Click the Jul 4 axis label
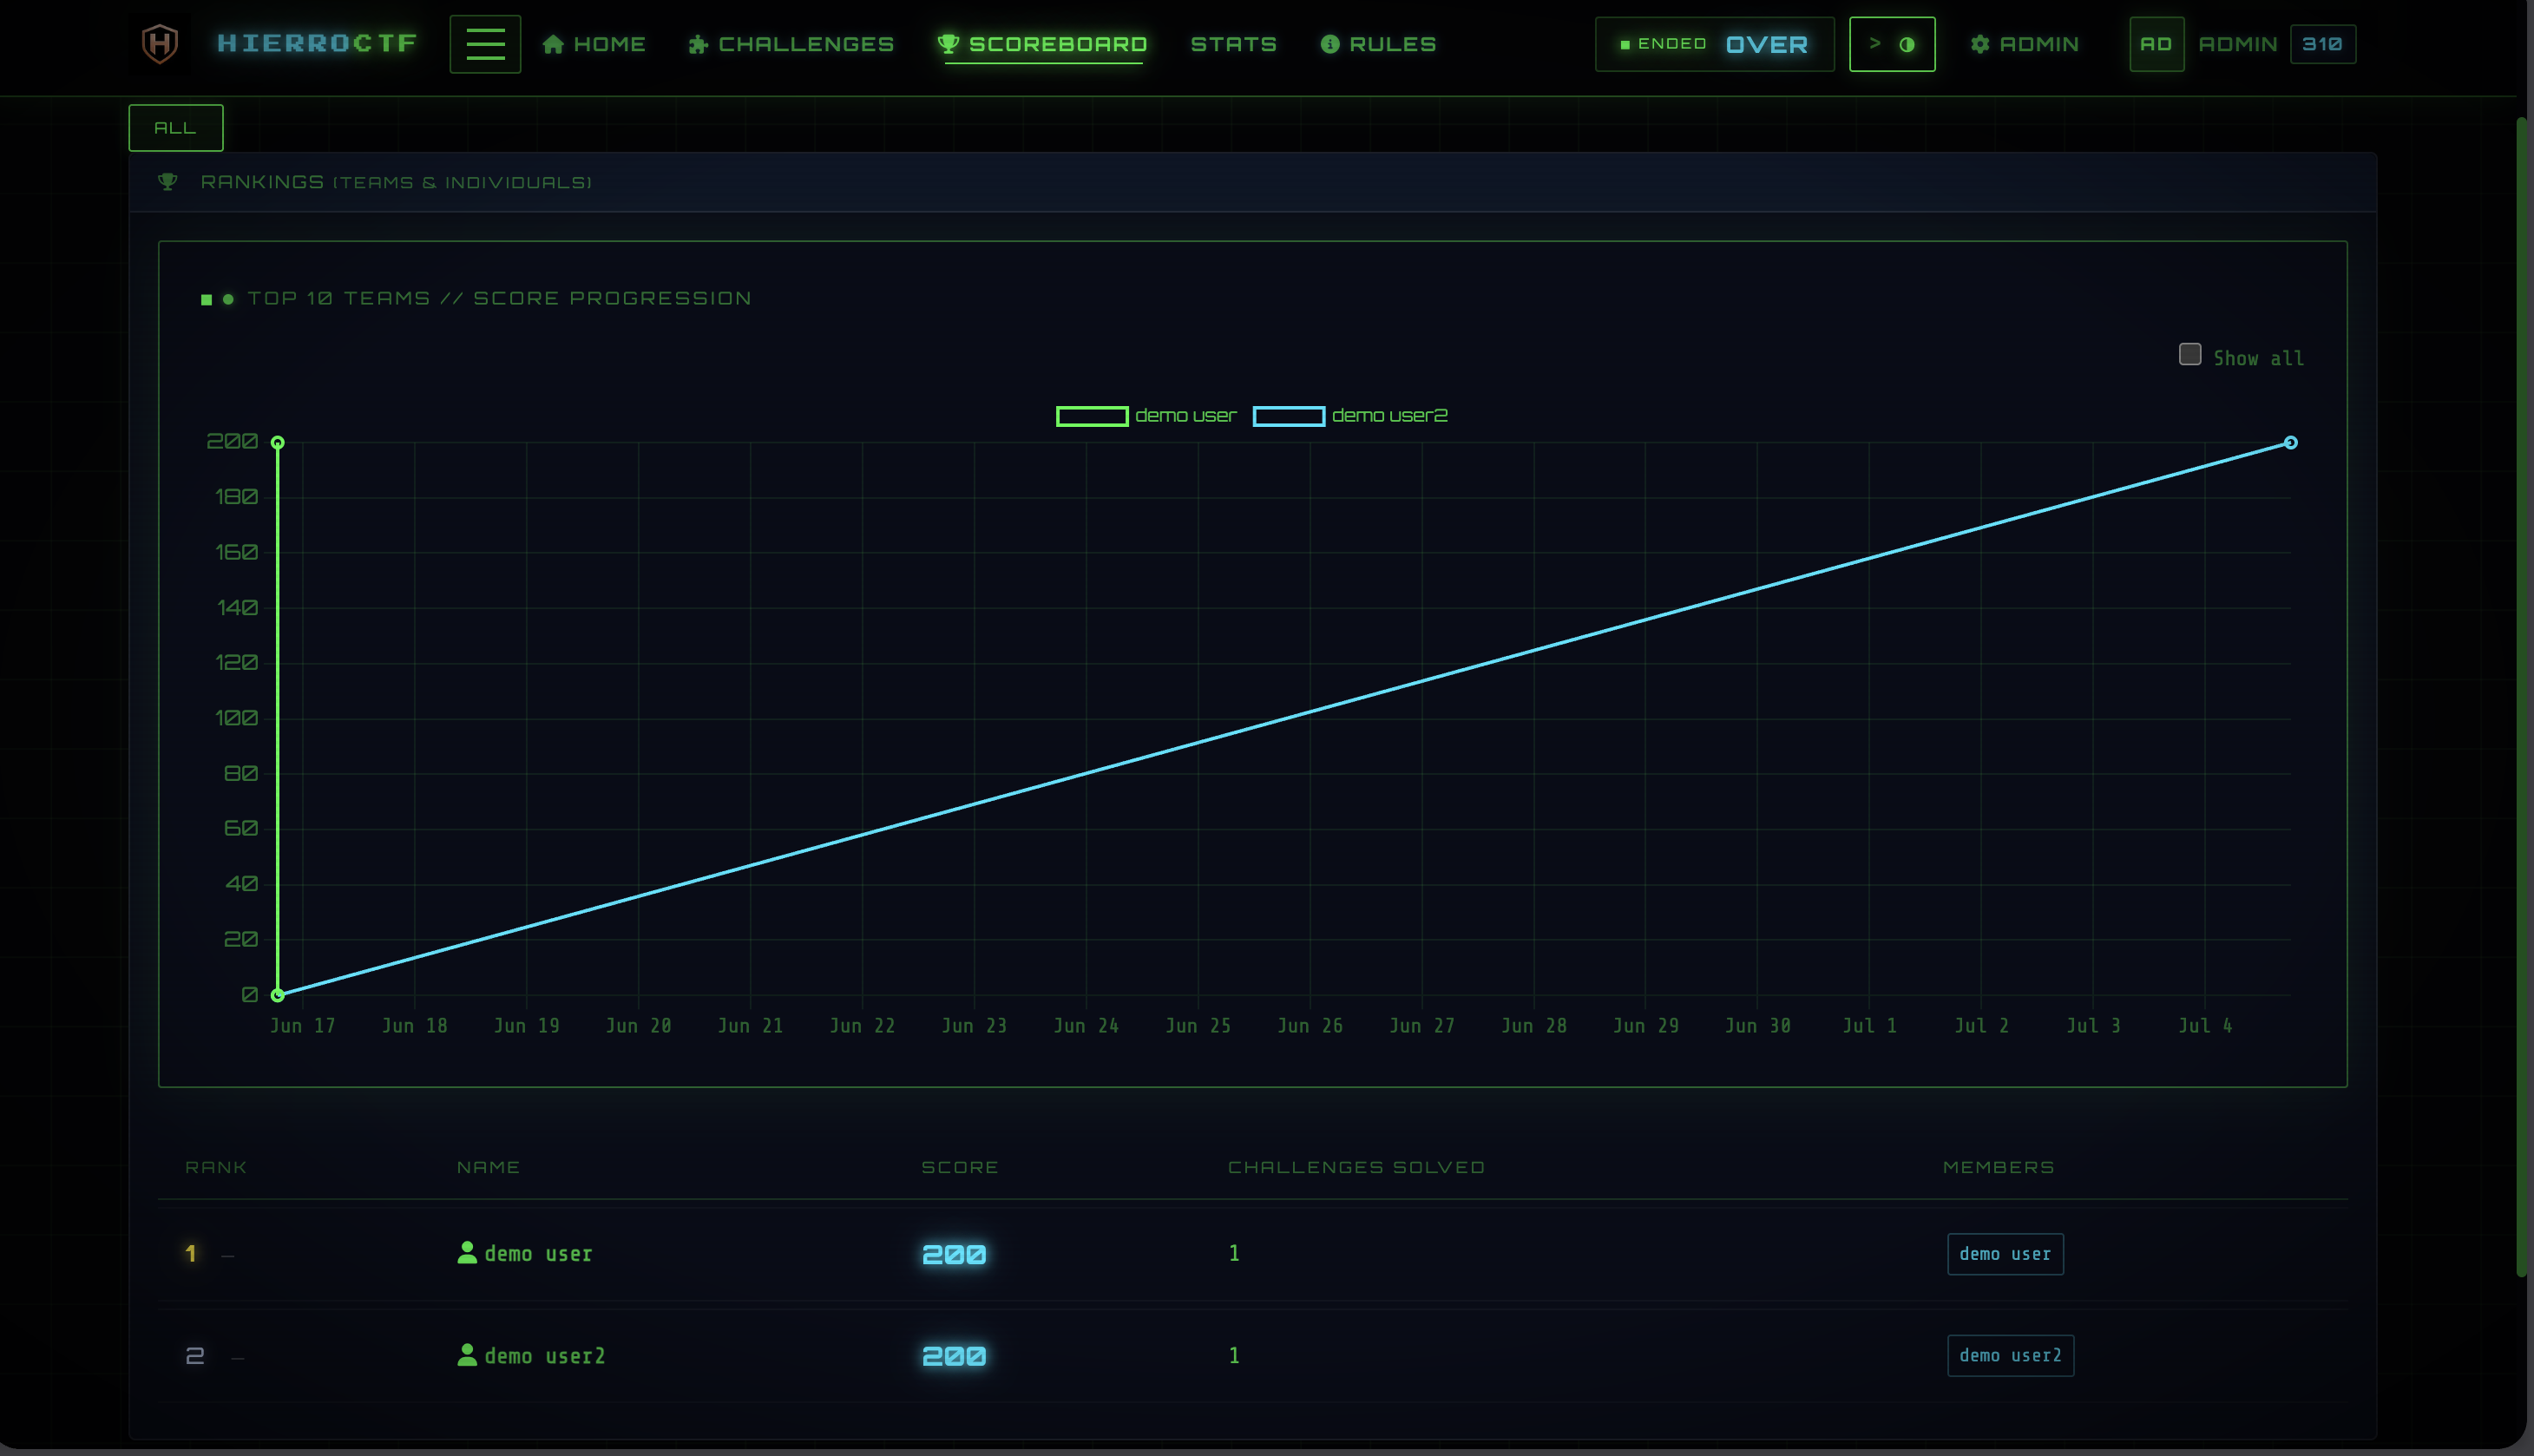 coord(2205,1025)
